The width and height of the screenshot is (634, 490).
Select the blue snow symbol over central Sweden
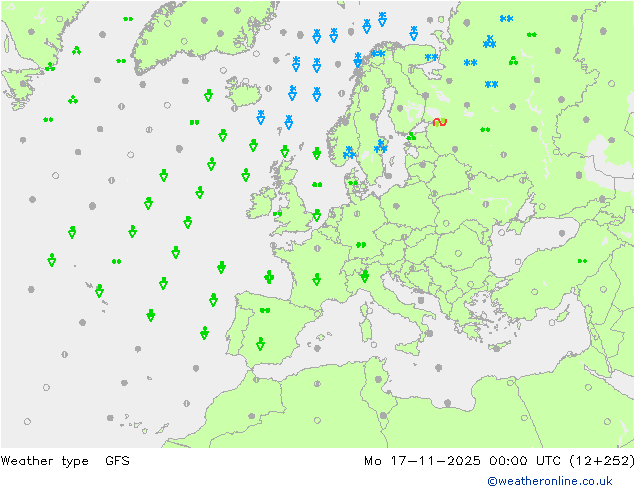(380, 146)
